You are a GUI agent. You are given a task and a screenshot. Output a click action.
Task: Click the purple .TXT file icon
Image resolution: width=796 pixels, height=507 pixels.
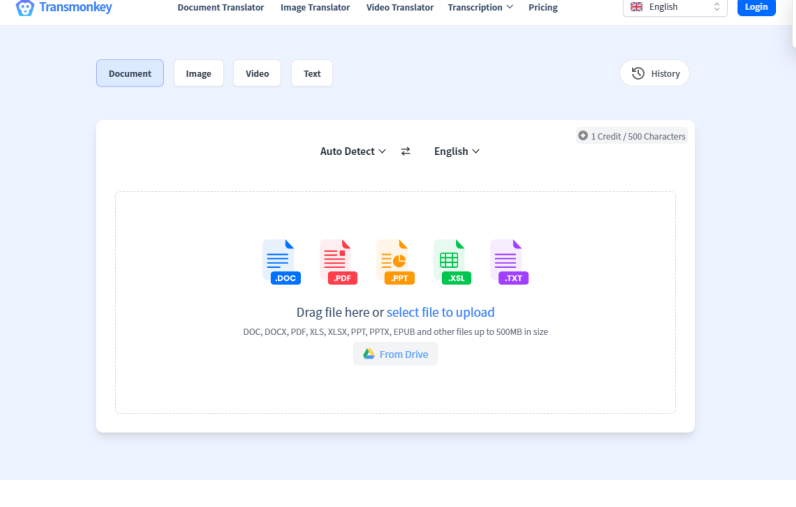508,262
